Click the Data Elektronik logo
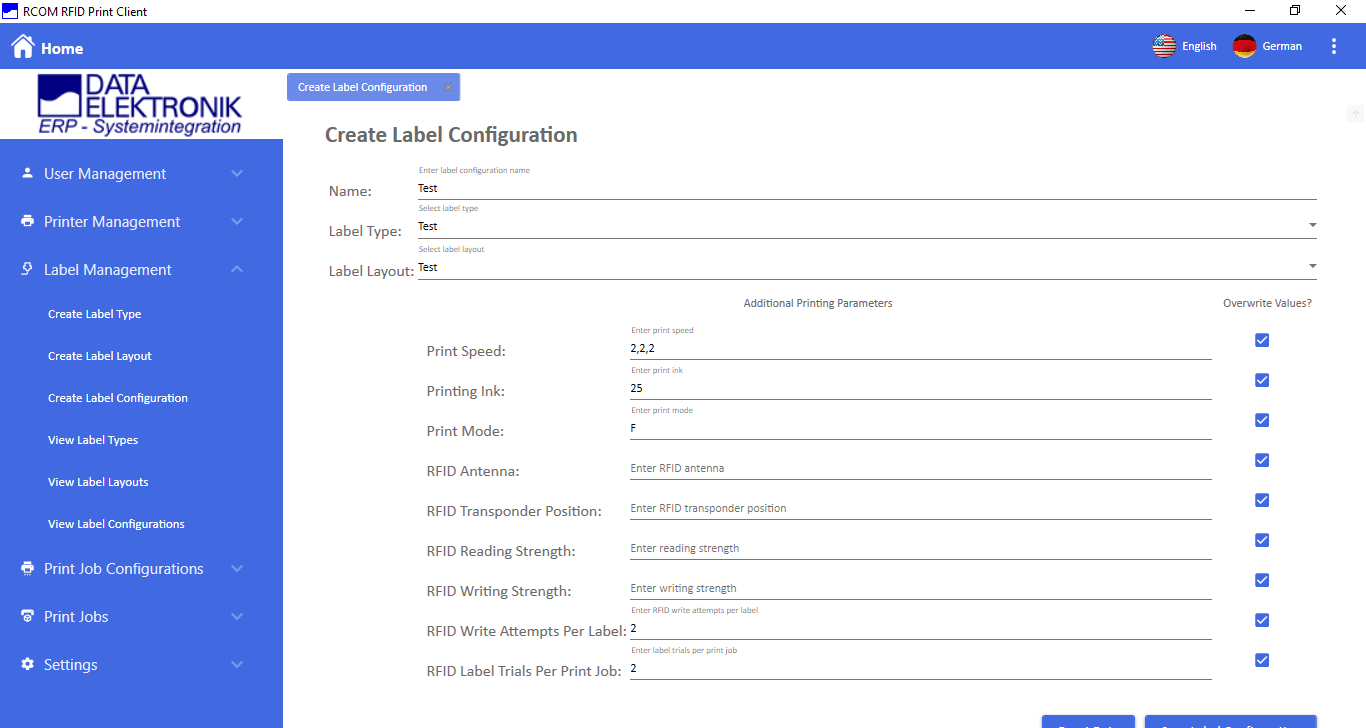The width and height of the screenshot is (1366, 728). point(140,104)
